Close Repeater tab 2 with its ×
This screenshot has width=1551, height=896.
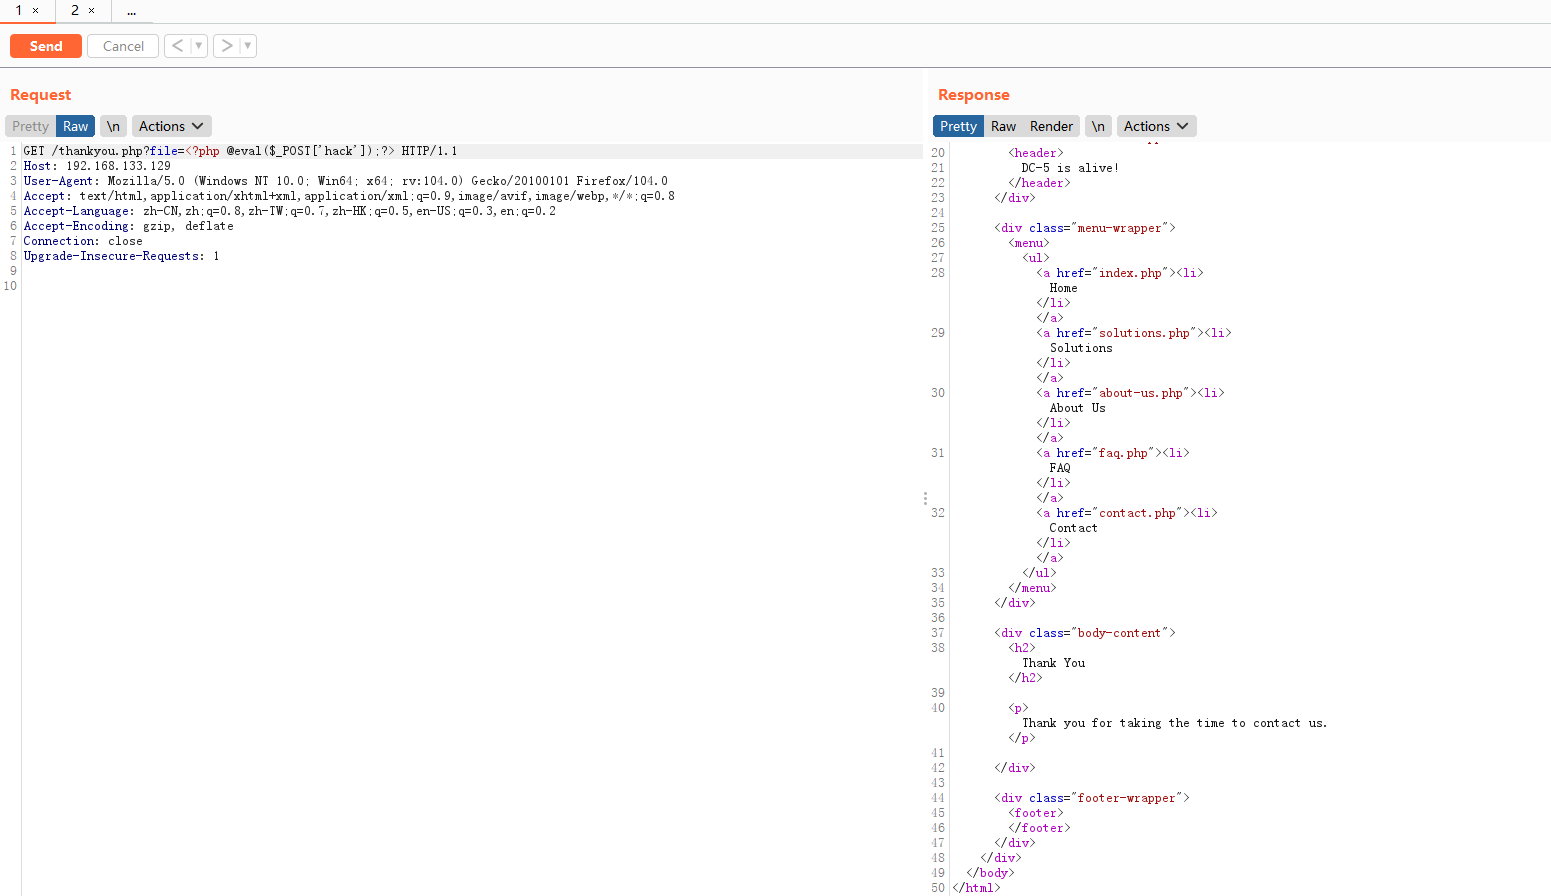(x=92, y=11)
